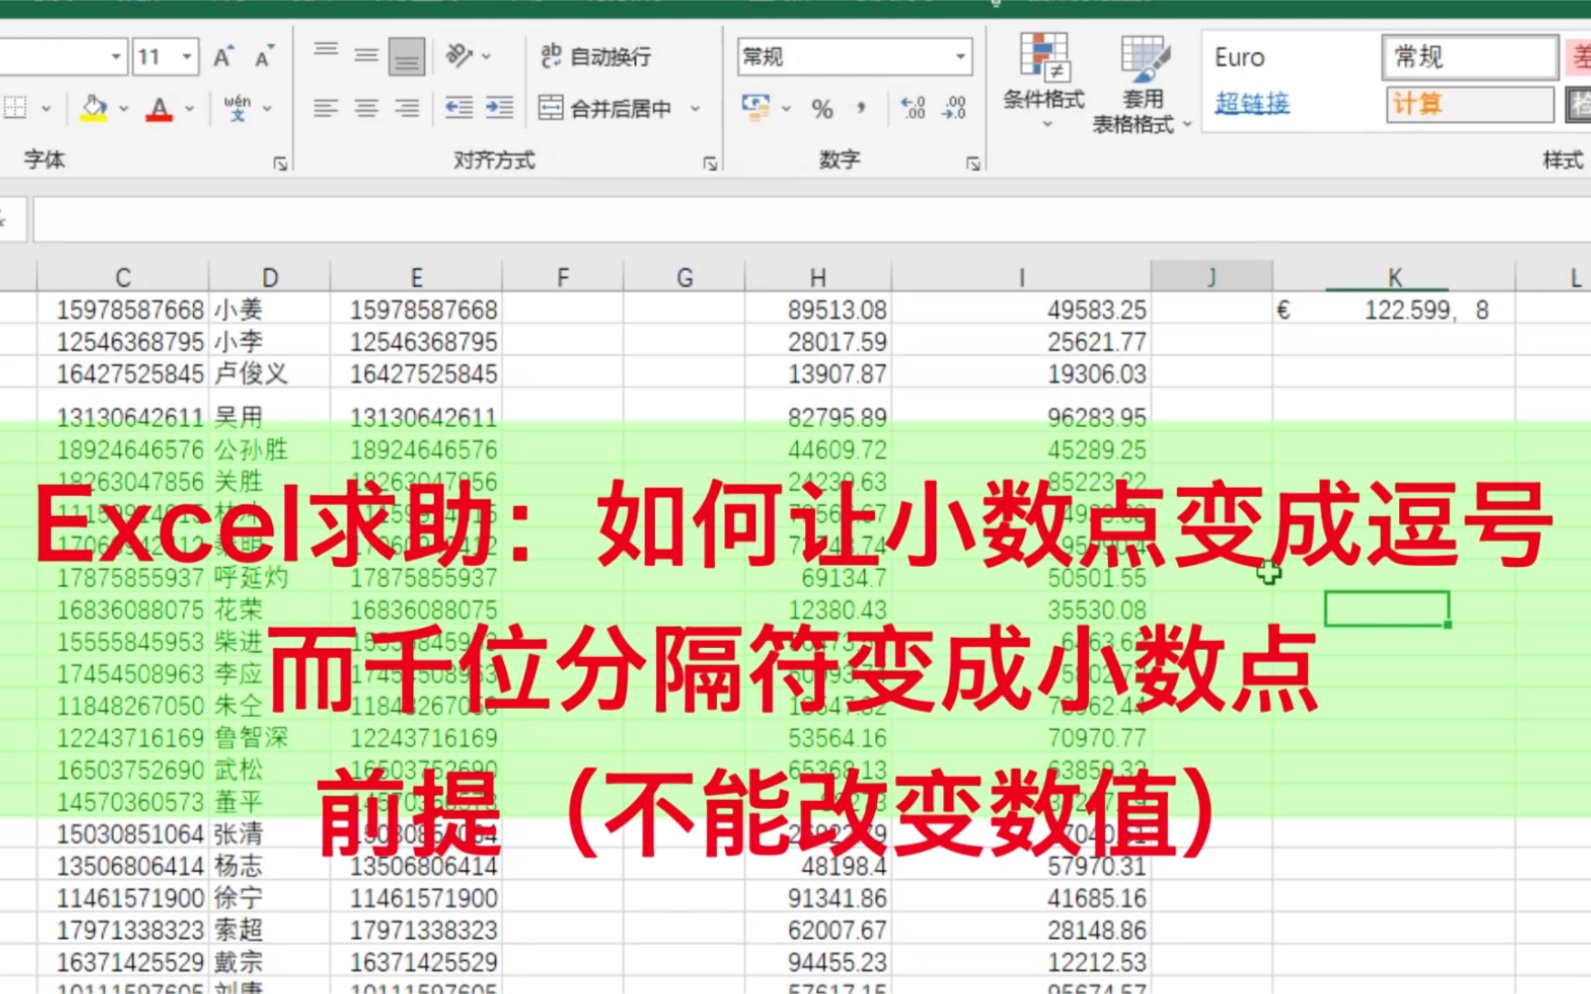
Task: Open the 字体 font dialog launcher
Action: (280, 164)
